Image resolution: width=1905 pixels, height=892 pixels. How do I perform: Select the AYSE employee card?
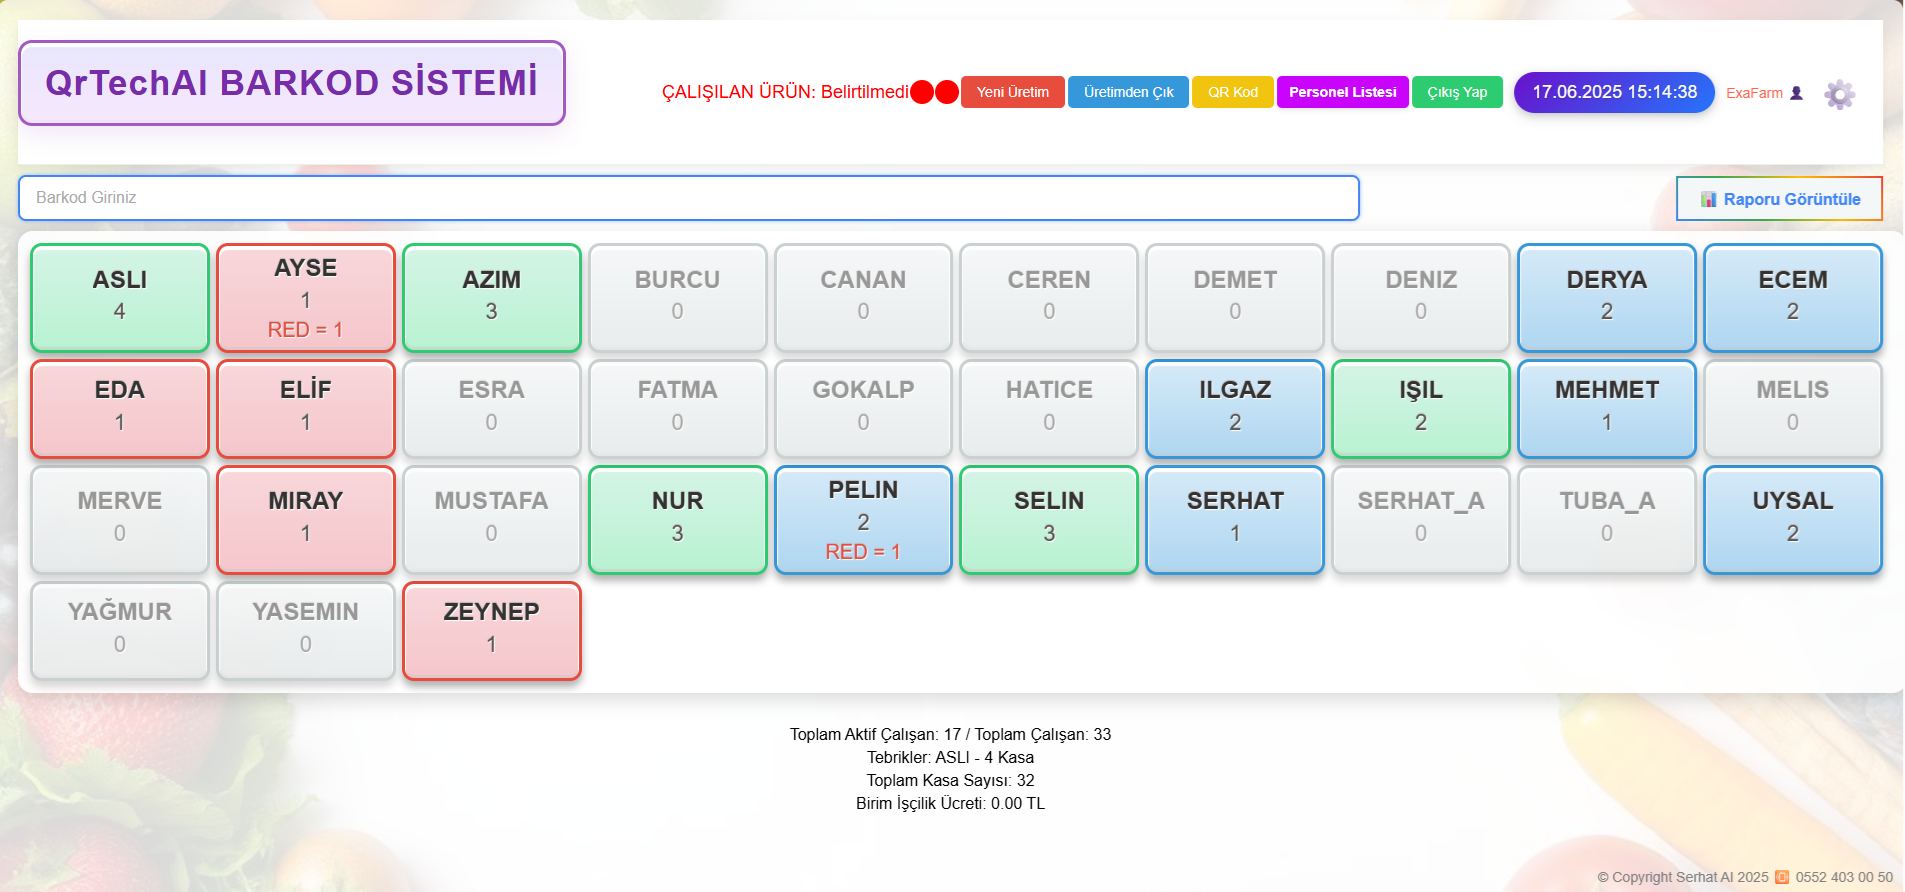coord(306,298)
